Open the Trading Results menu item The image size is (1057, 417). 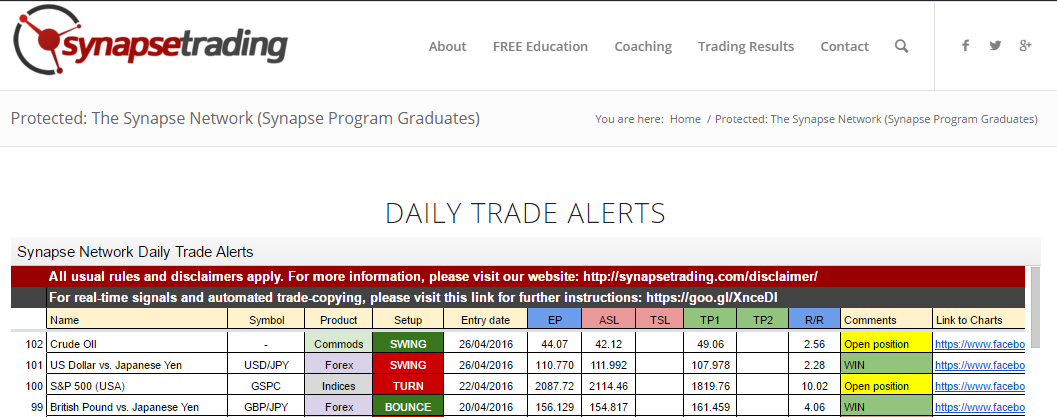tap(746, 46)
